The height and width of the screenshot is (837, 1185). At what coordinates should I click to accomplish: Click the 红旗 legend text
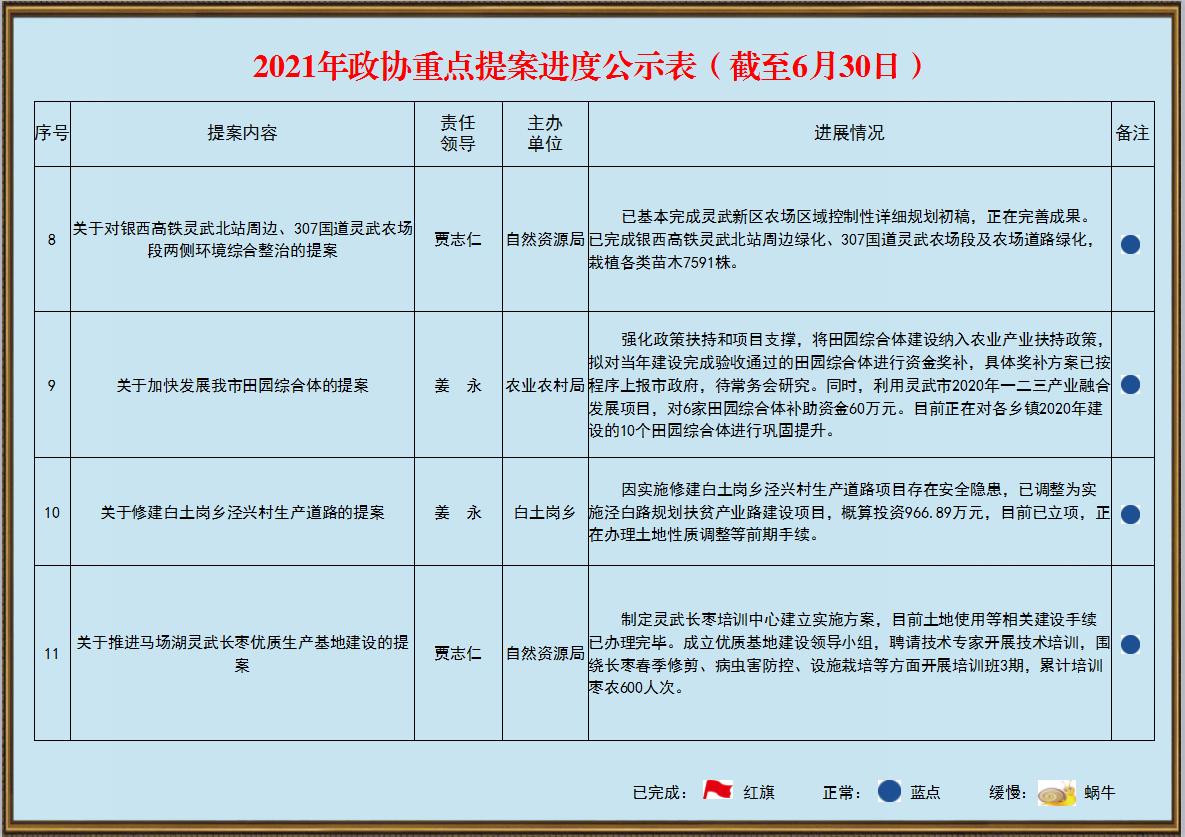pyautogui.click(x=759, y=792)
